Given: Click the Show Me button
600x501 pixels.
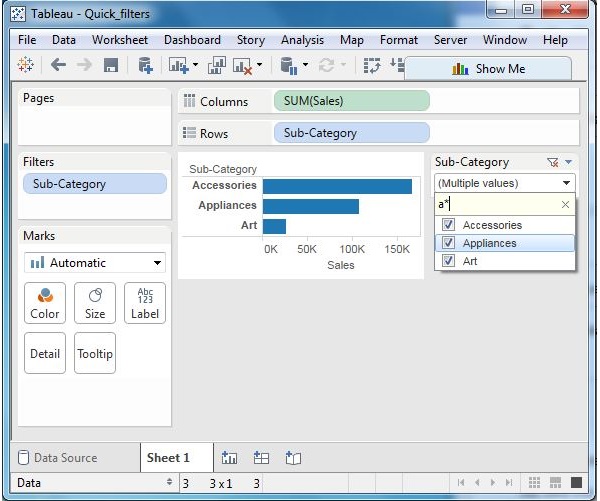Looking at the screenshot, I should pyautogui.click(x=489, y=69).
